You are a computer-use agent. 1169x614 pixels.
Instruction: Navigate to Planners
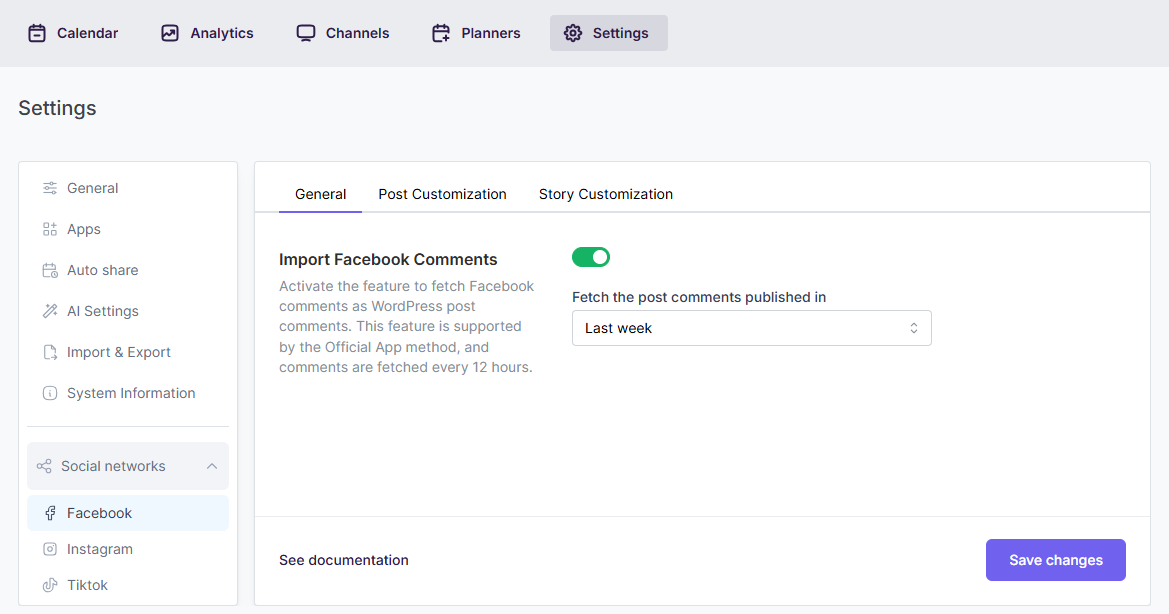pos(476,33)
